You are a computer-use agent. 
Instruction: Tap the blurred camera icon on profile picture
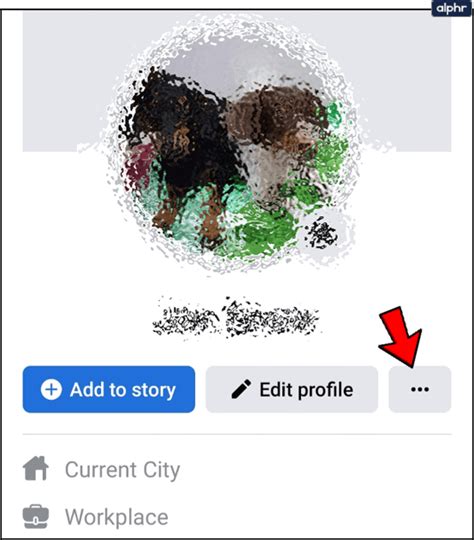point(322,234)
